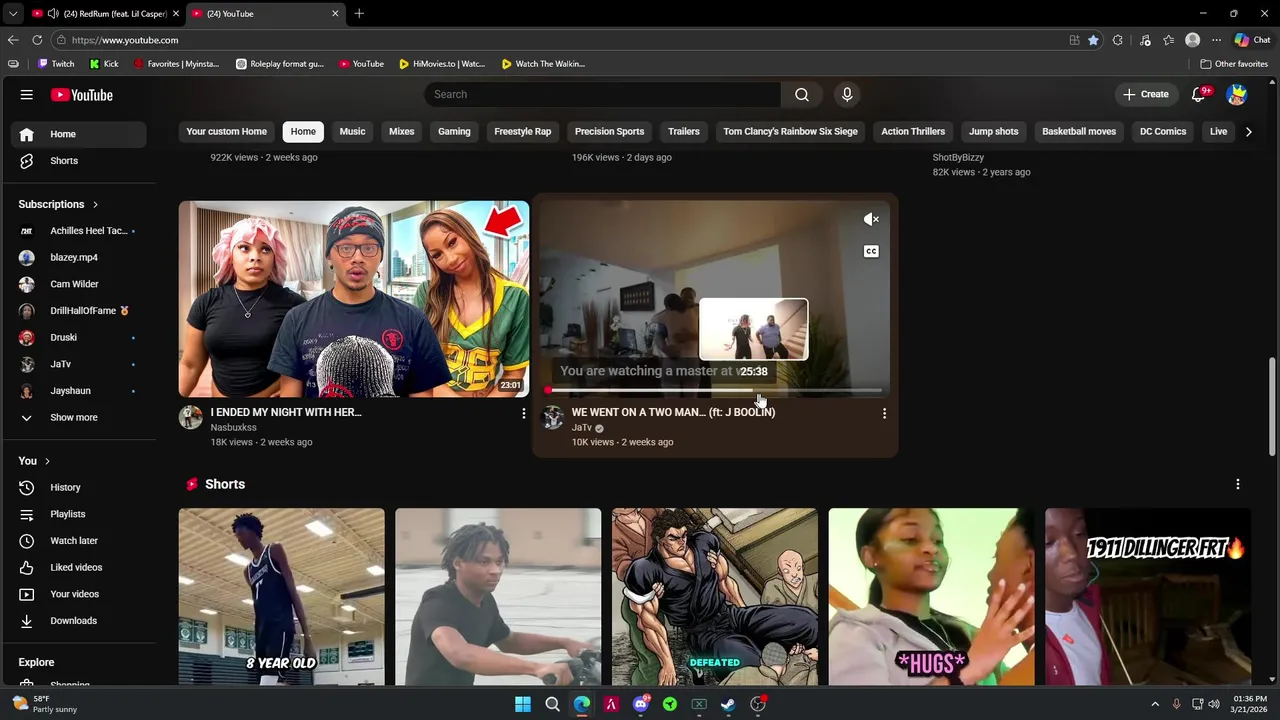Open Playlists in the sidebar
Viewport: 1280px width, 720px height.
point(80,514)
